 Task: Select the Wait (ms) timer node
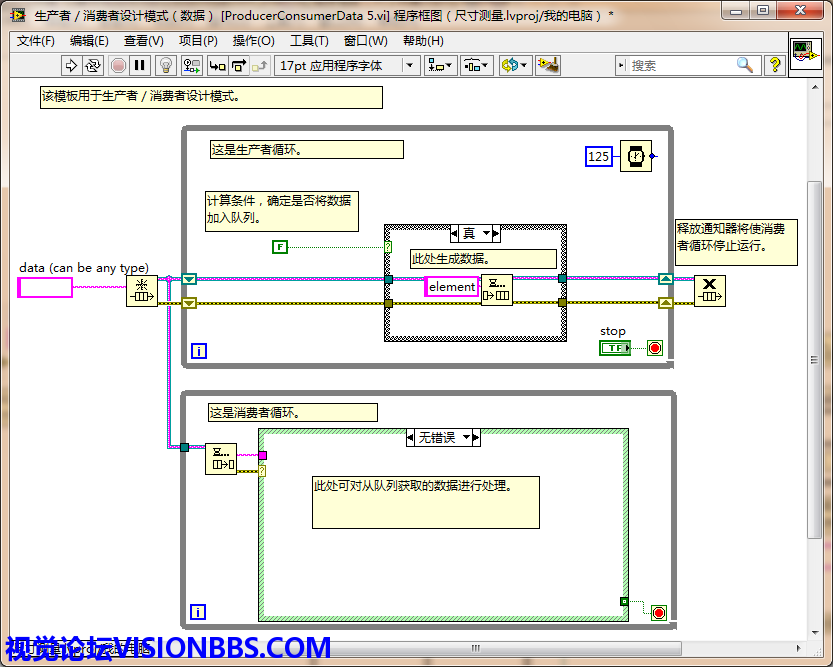[x=635, y=156]
